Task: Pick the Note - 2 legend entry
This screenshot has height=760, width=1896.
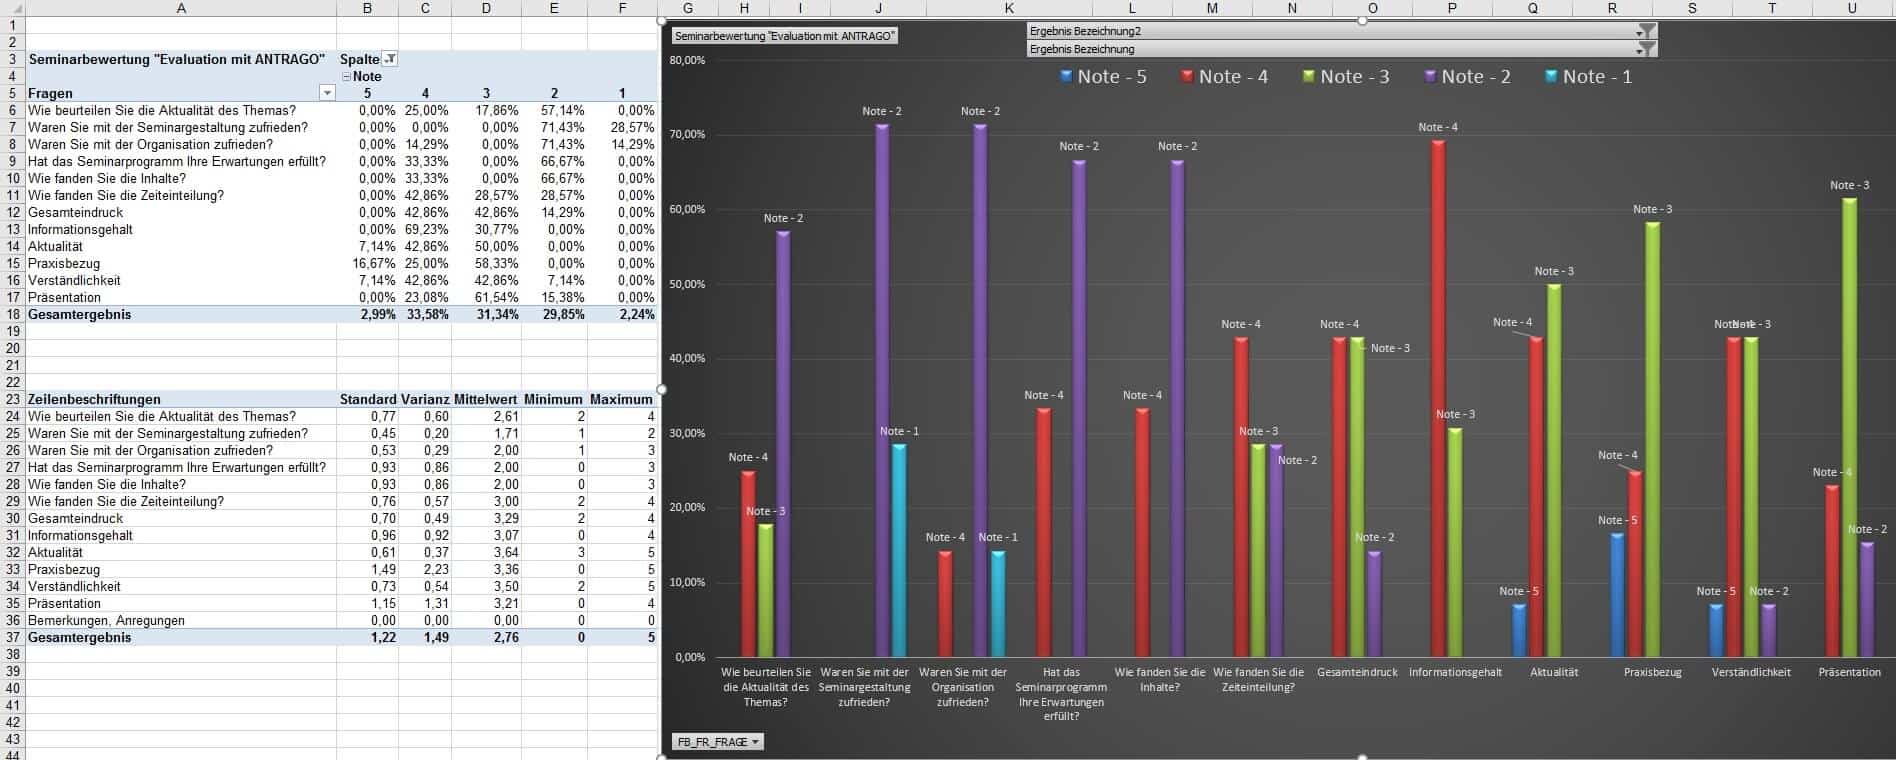Action: click(1467, 77)
